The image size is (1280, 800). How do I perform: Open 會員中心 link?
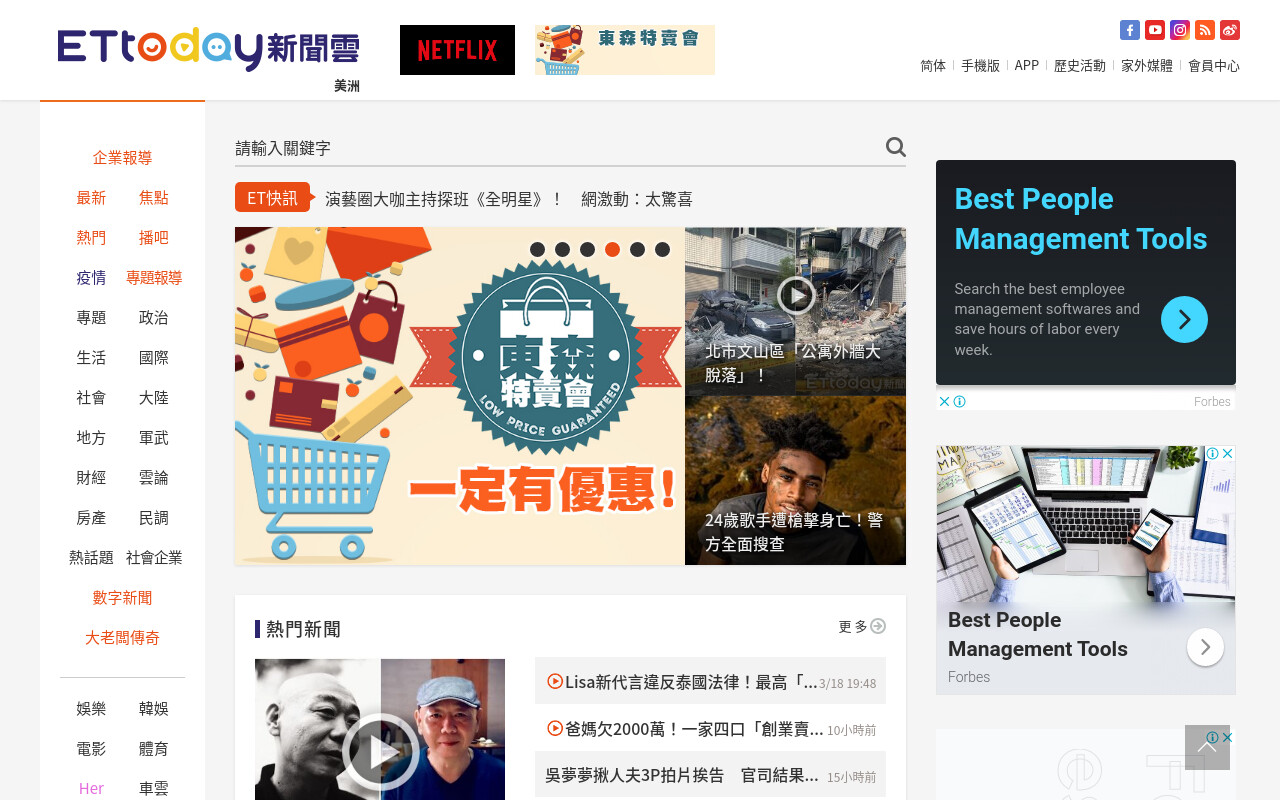click(x=1214, y=65)
